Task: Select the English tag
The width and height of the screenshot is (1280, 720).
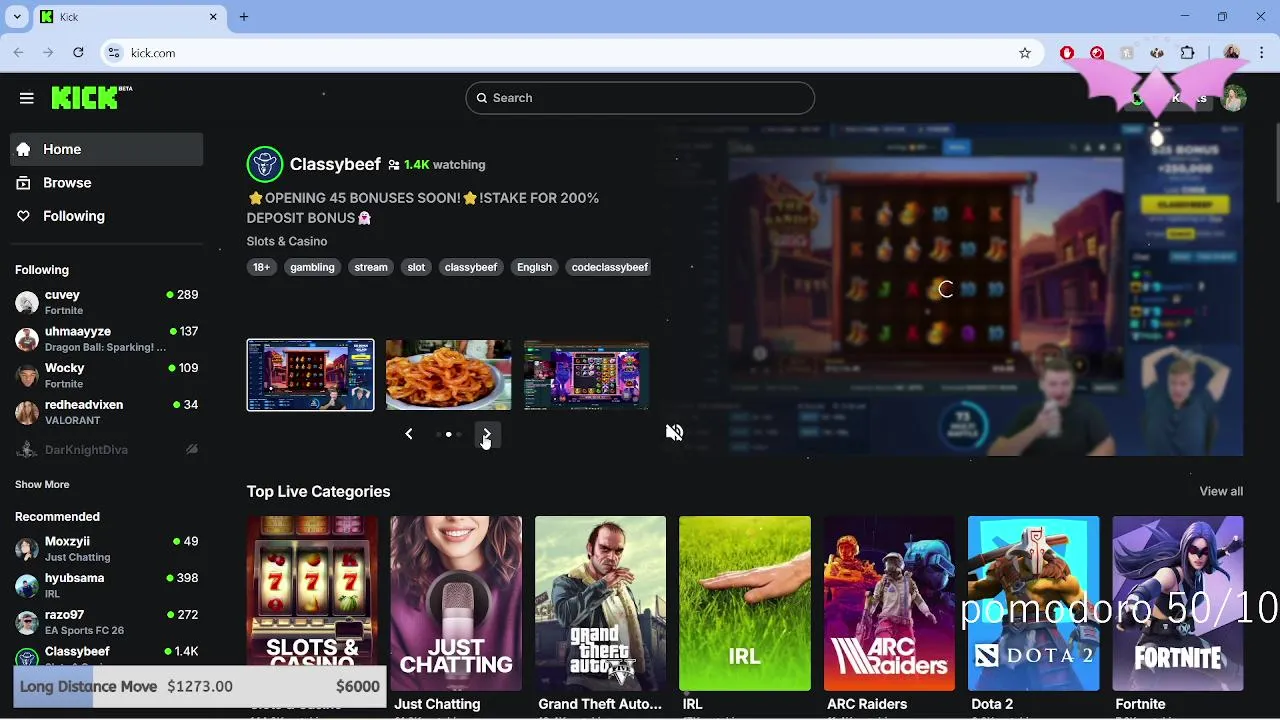Action: (534, 267)
